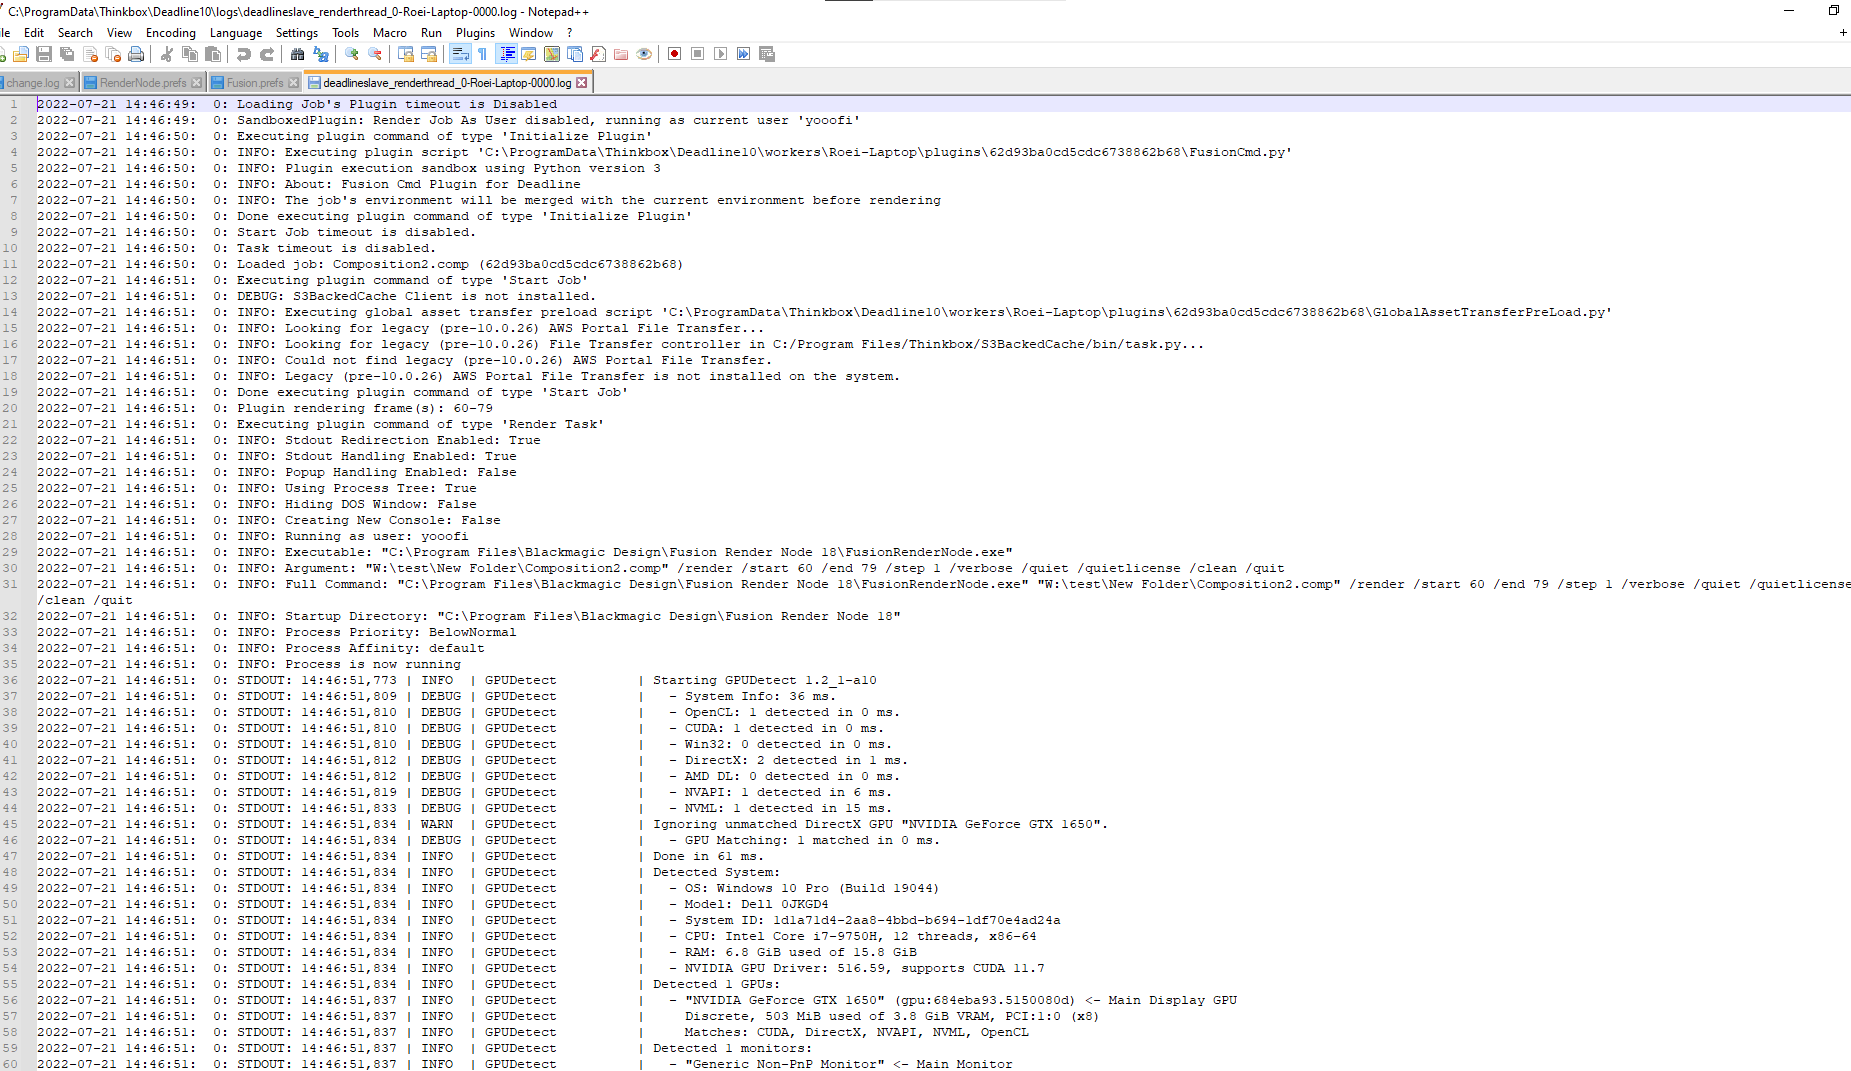
Task: Click the Save file toolbar icon
Action: point(44,54)
